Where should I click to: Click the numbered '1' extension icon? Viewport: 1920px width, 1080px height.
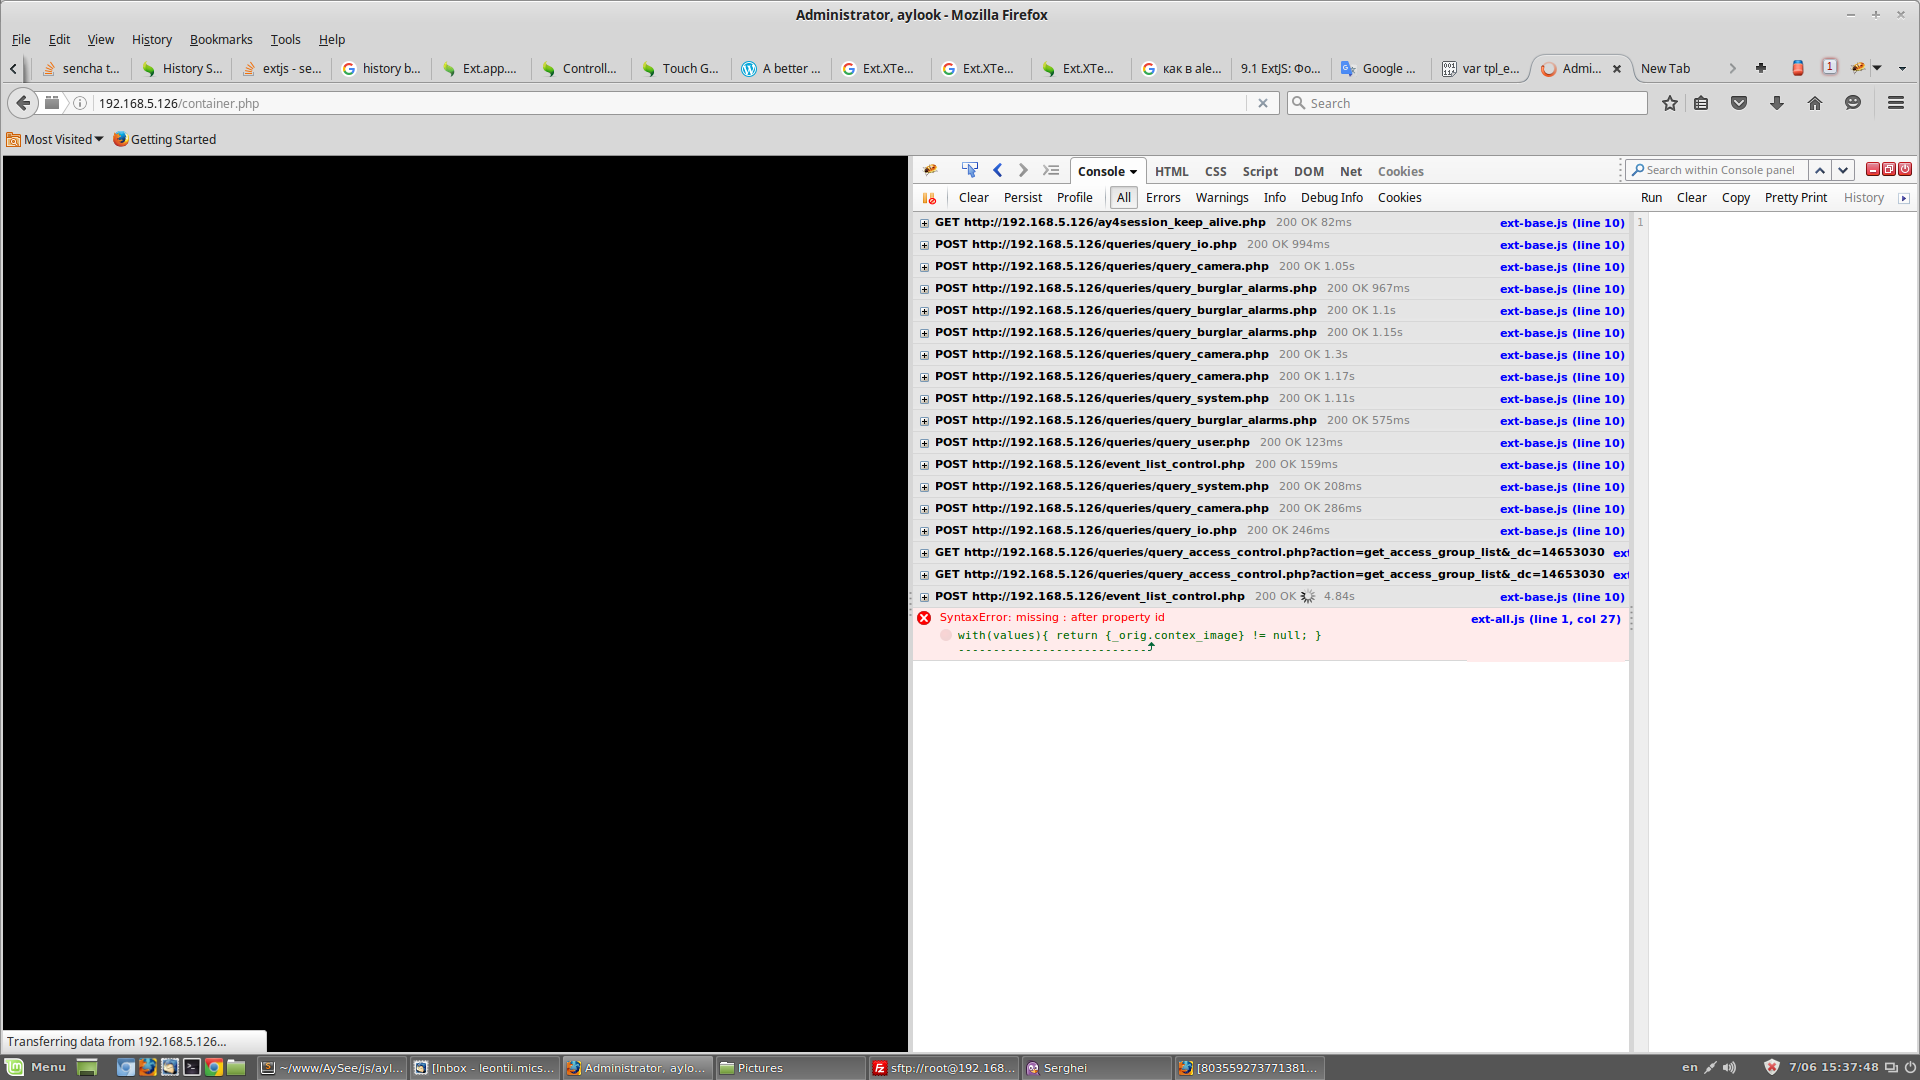[x=1829, y=67]
